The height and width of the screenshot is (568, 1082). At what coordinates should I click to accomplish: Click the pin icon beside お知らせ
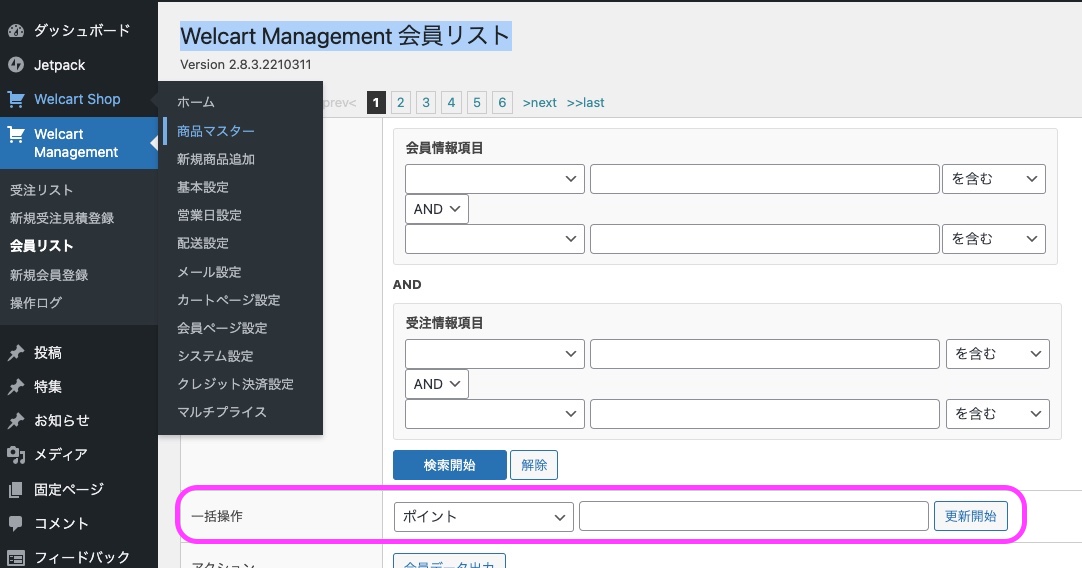pos(16,420)
